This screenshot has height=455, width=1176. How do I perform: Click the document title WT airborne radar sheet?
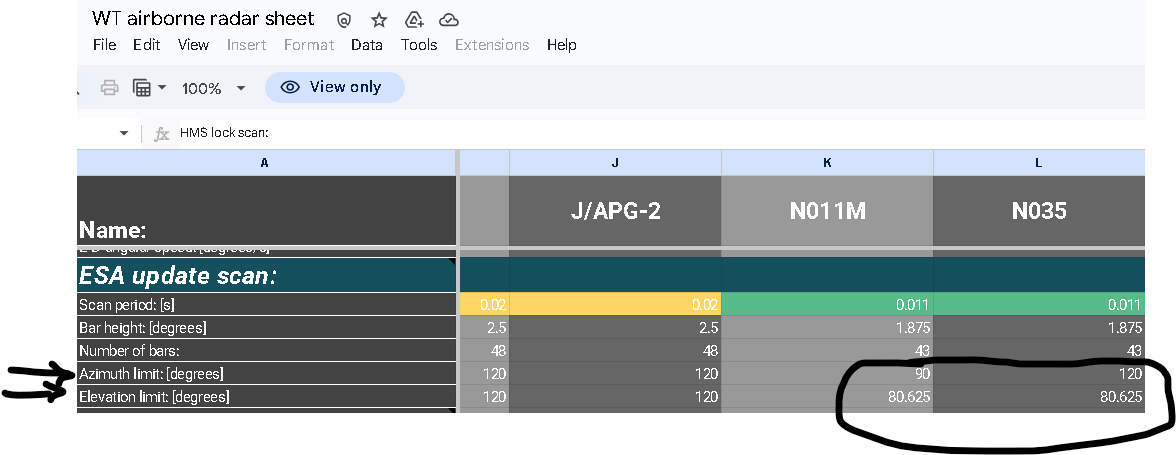coord(203,19)
